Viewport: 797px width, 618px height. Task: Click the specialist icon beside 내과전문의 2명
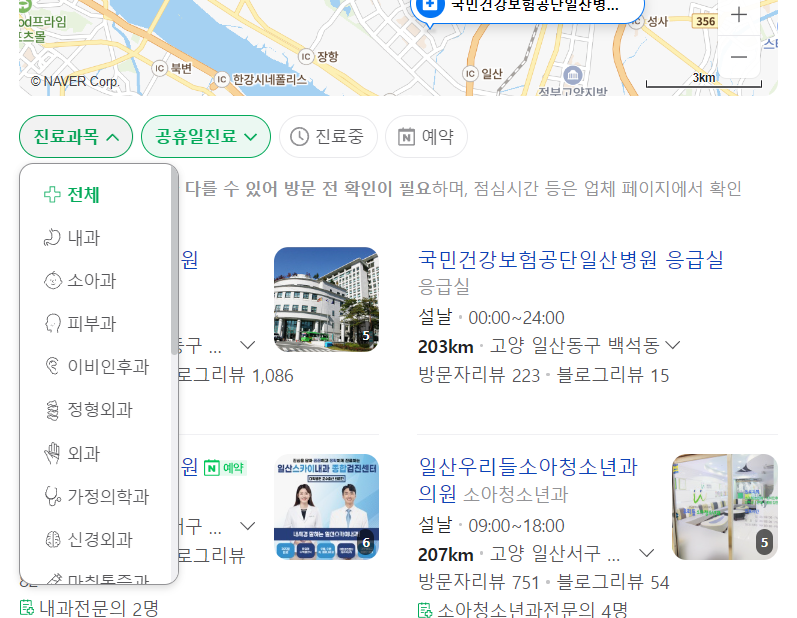(x=27, y=608)
